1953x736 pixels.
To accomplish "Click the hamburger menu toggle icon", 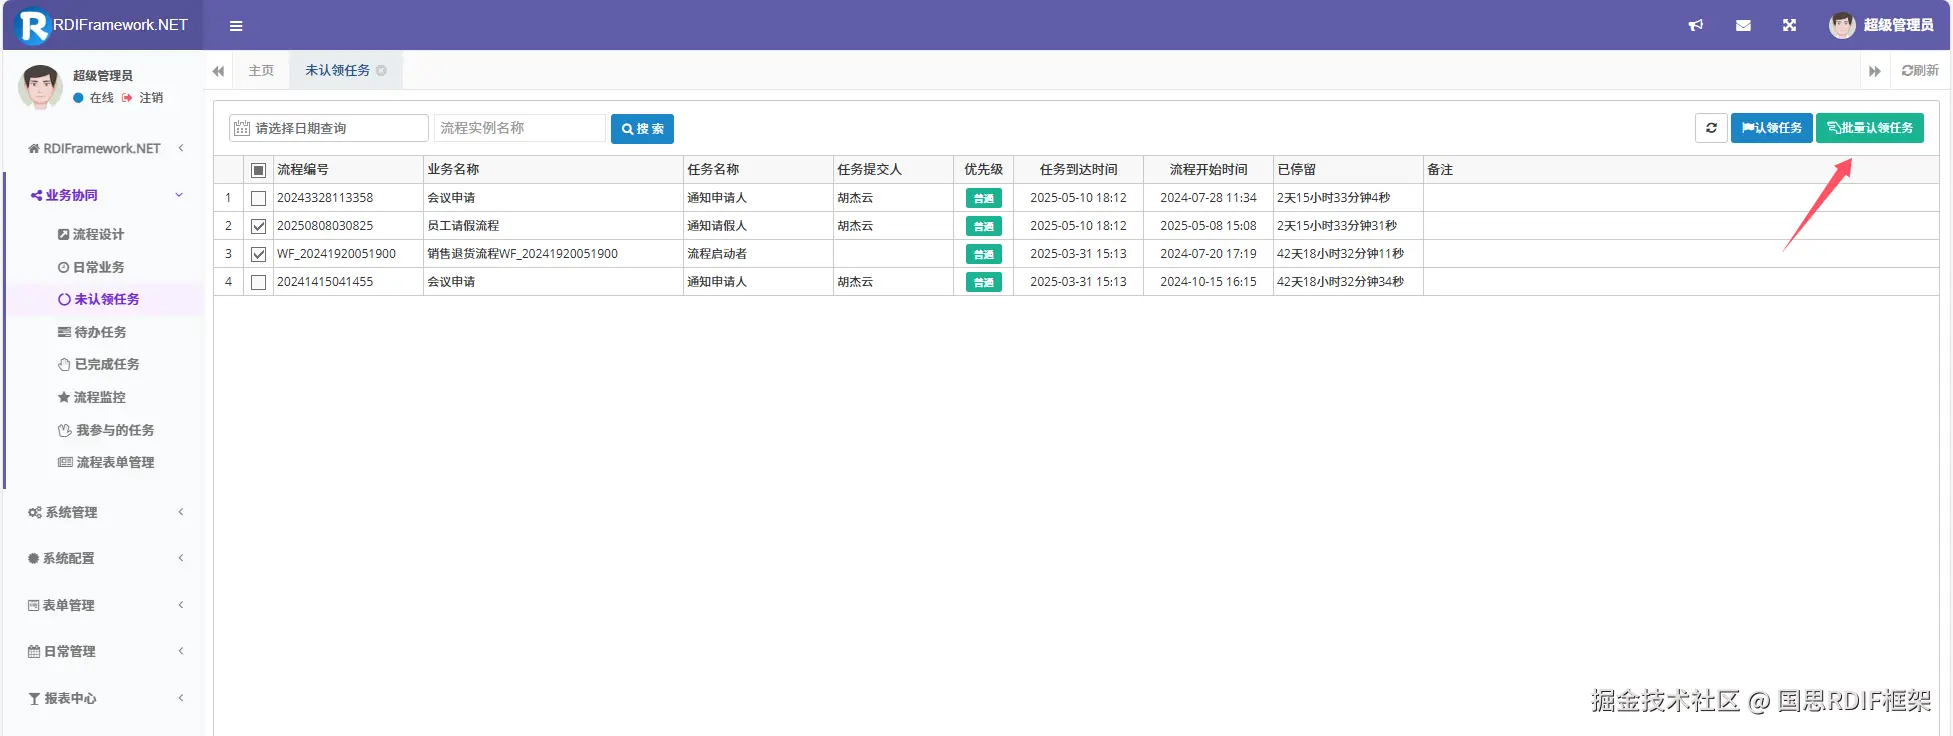I will tap(236, 26).
